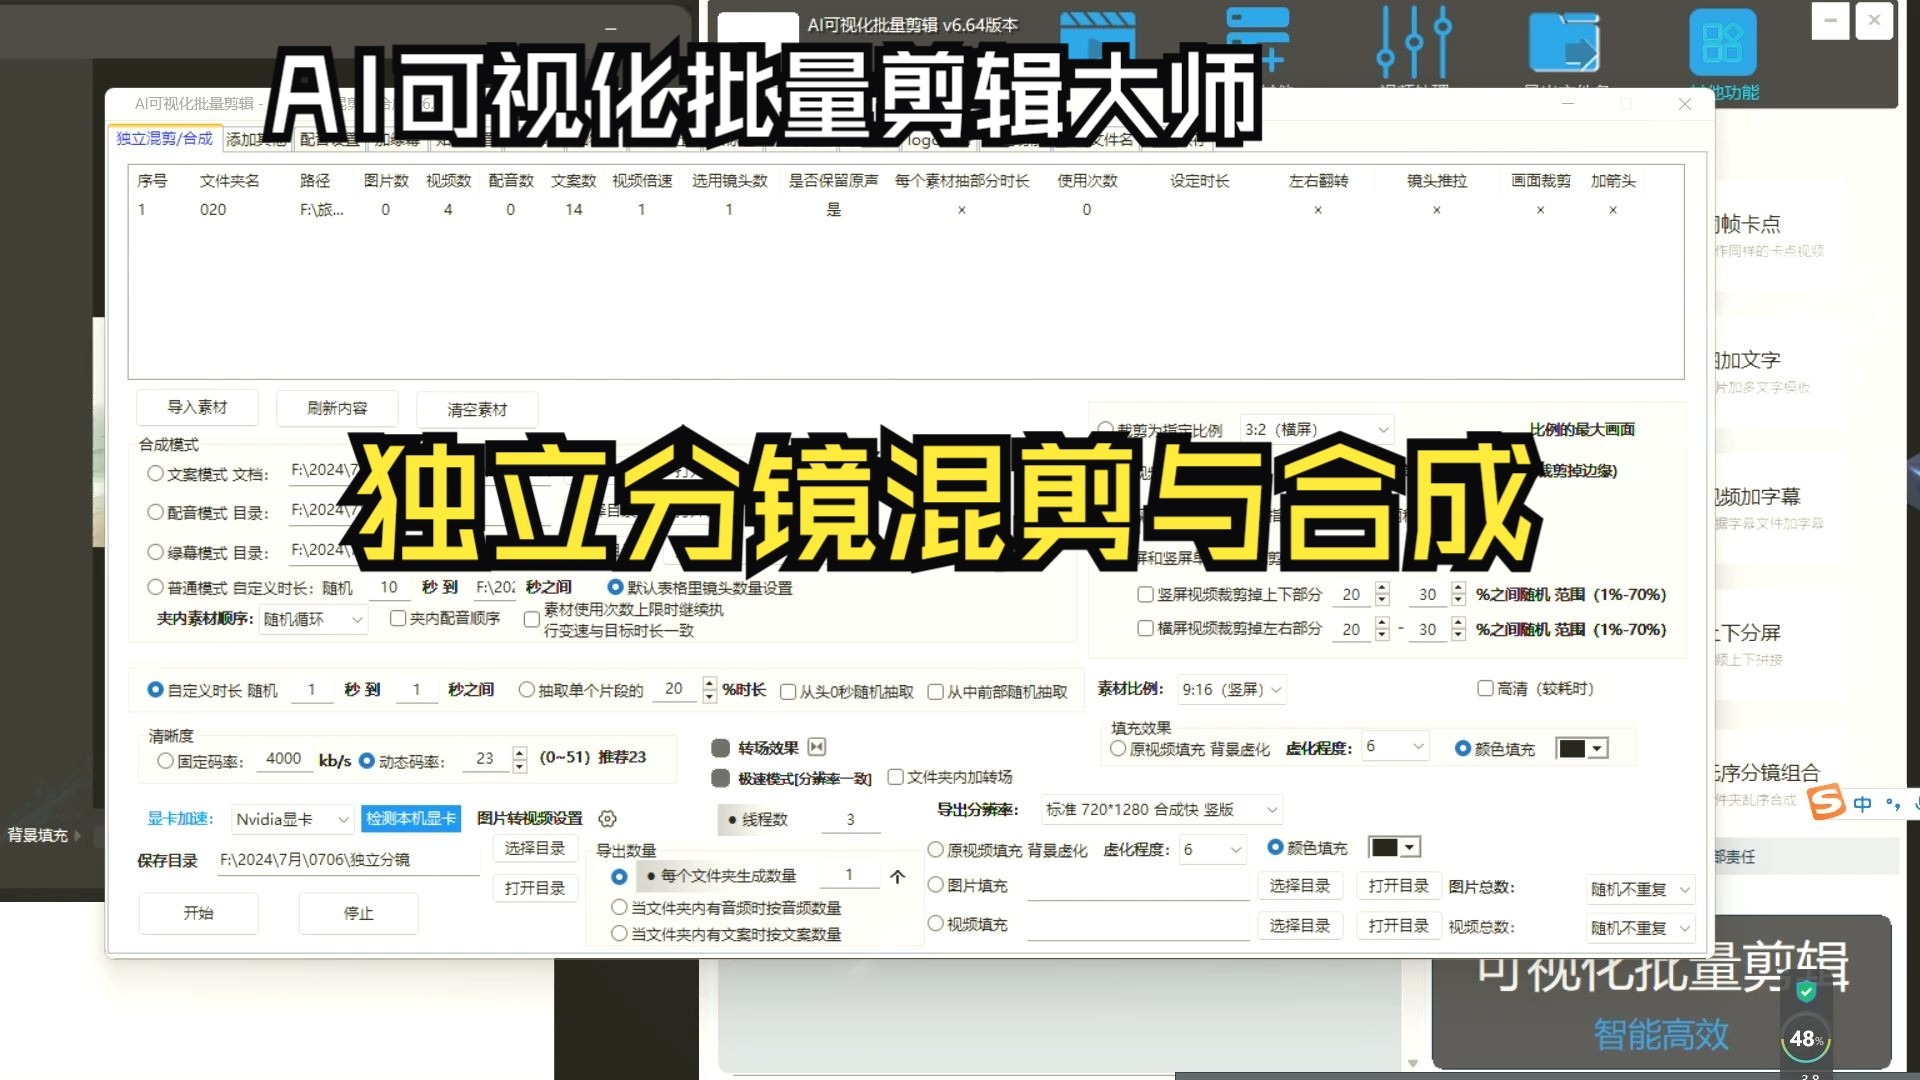
Task: Click 清空素材 button
Action: (477, 410)
